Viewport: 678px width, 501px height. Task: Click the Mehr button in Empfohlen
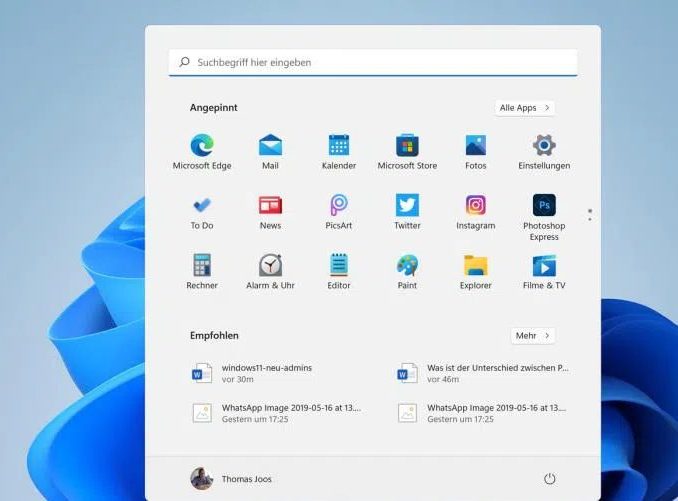click(533, 335)
